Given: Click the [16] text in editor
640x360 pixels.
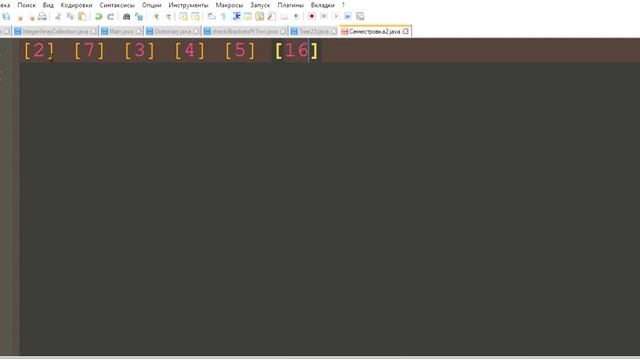Looking at the screenshot, I should 297,51.
